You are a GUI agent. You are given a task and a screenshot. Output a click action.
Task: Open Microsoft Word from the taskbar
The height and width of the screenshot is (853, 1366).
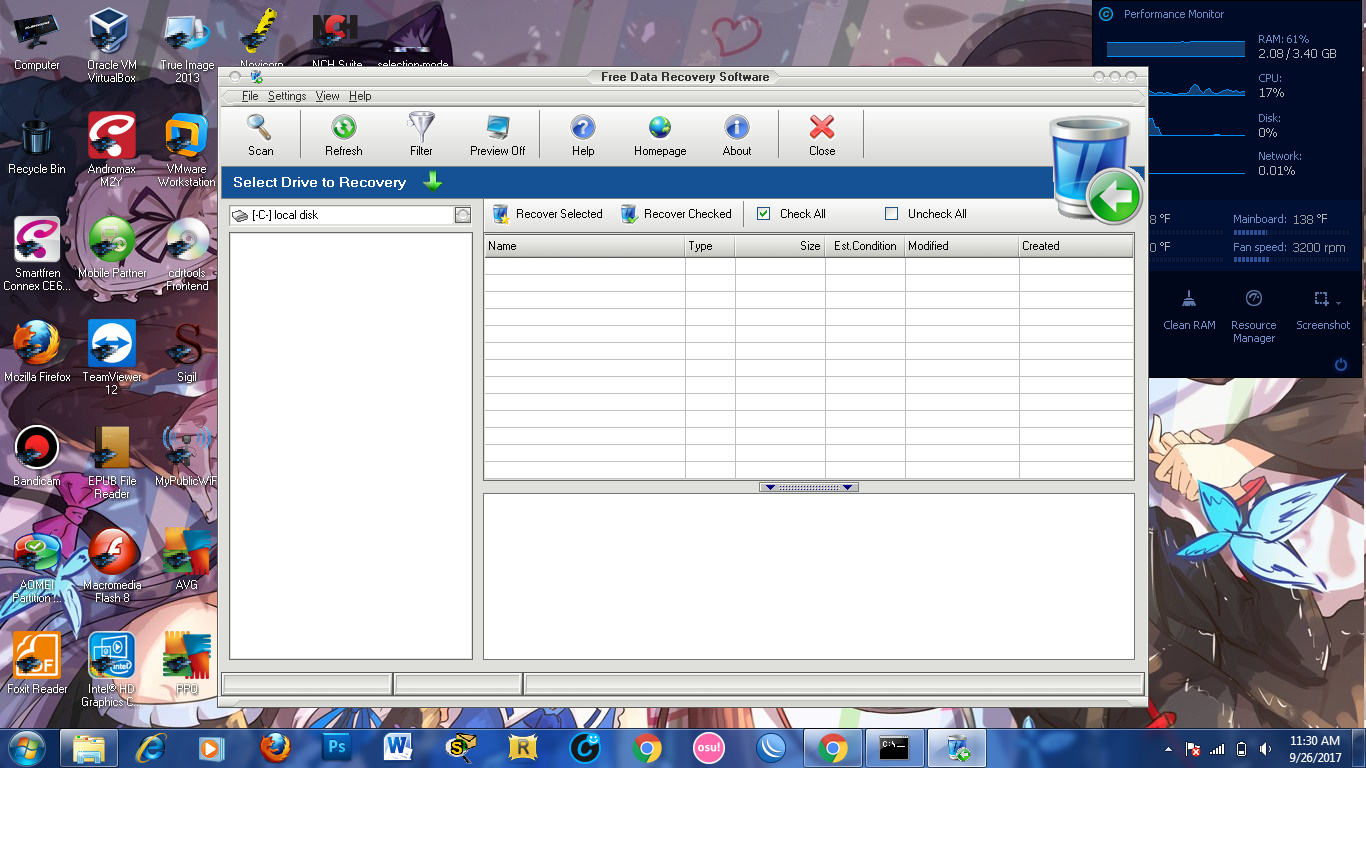click(x=398, y=748)
